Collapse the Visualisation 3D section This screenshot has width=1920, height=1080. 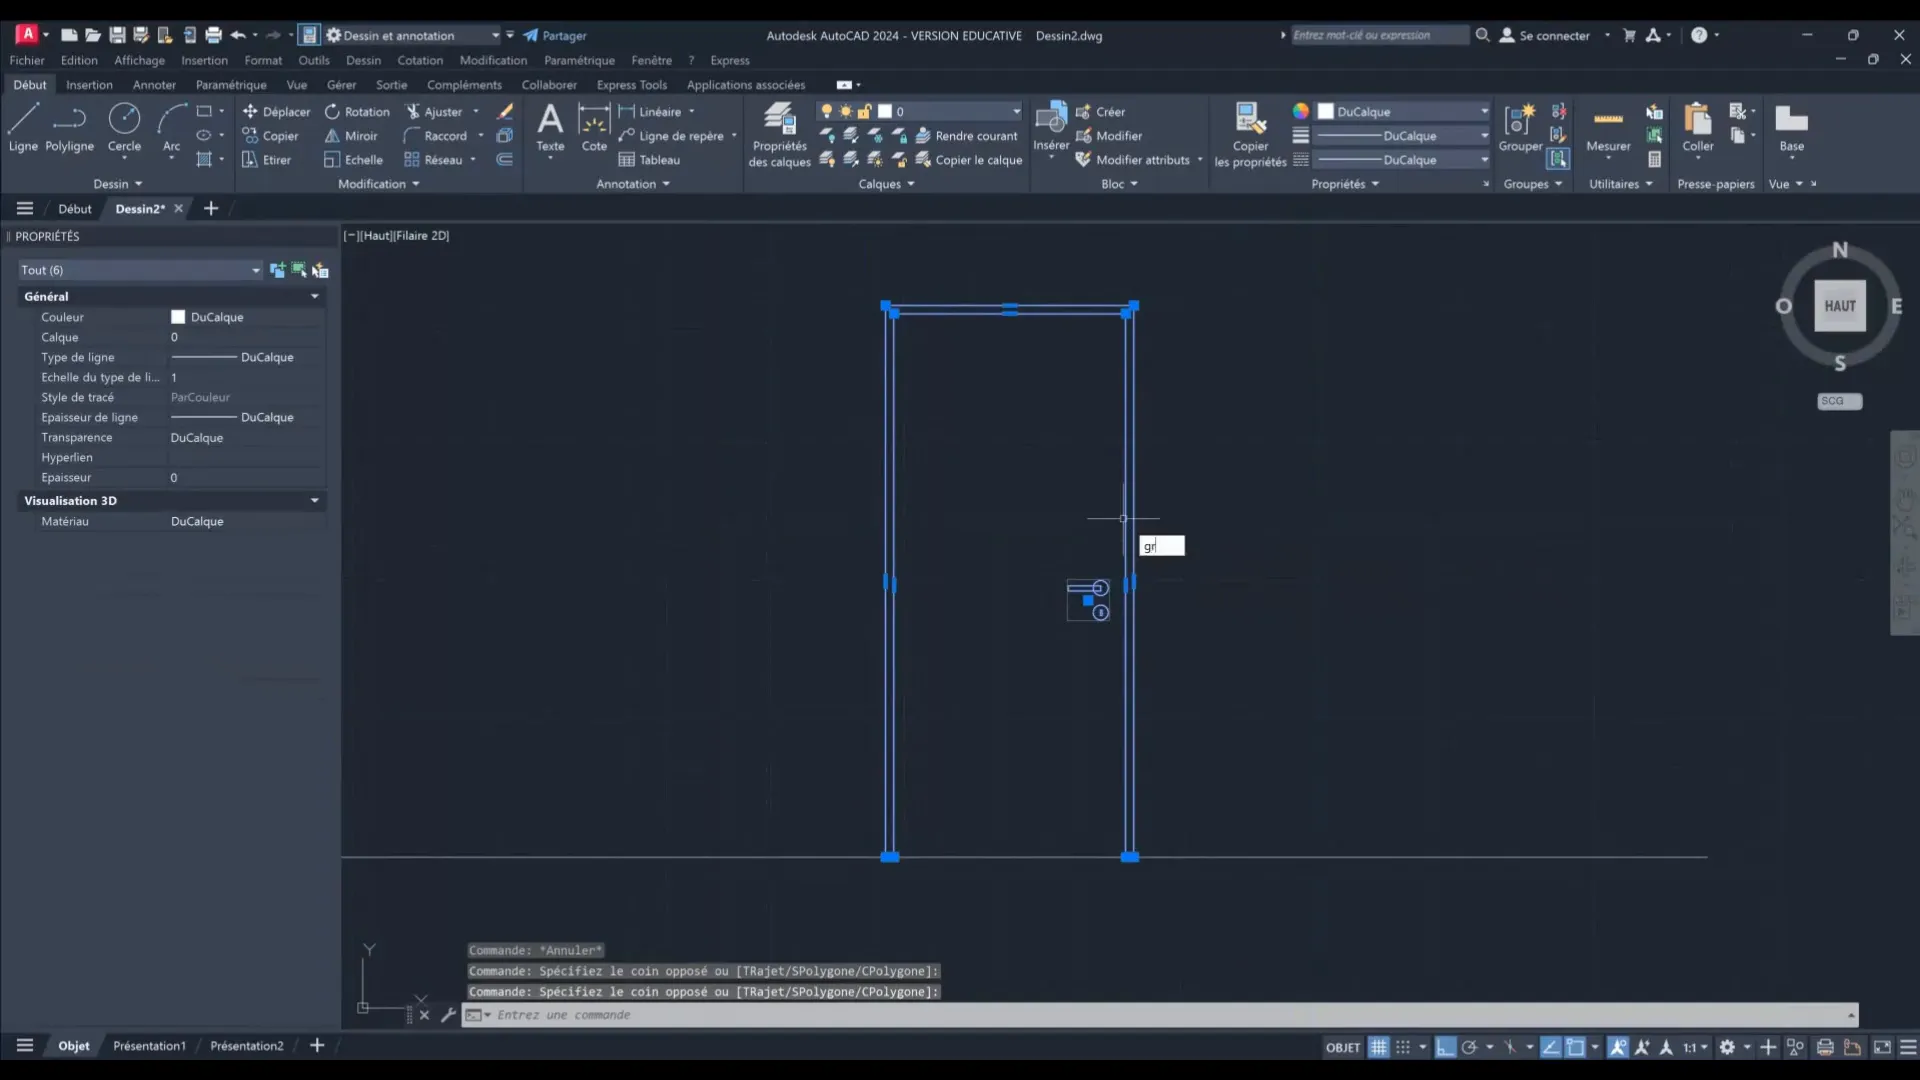pos(315,500)
